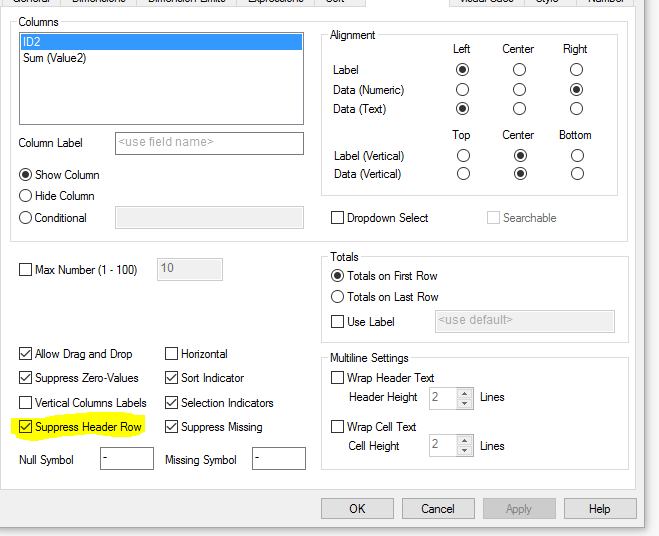Toggle Allow Drag and Drop checkbox
This screenshot has height=536, width=659.
tap(26, 354)
